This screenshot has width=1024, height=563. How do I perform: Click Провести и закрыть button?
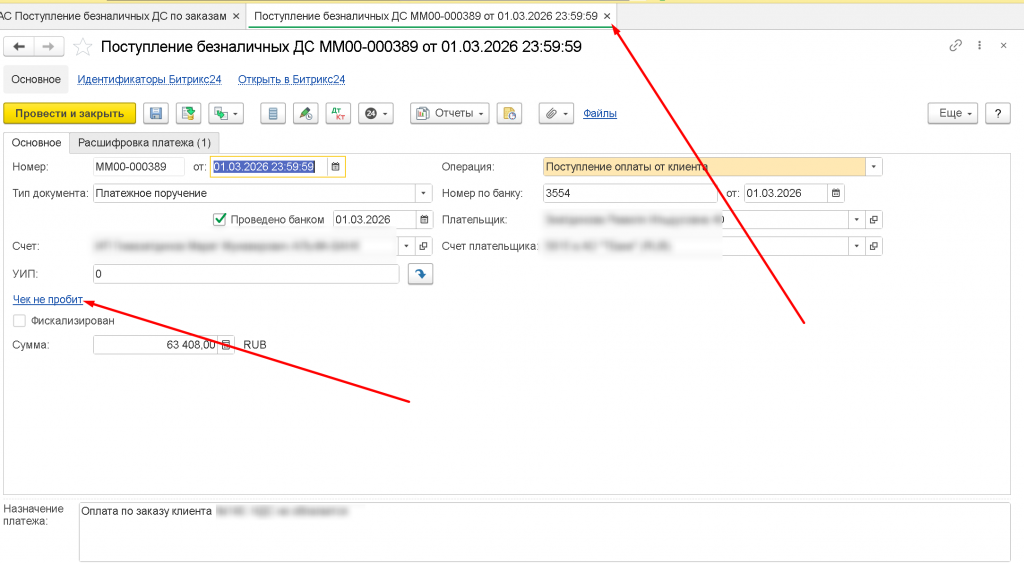click(69, 113)
